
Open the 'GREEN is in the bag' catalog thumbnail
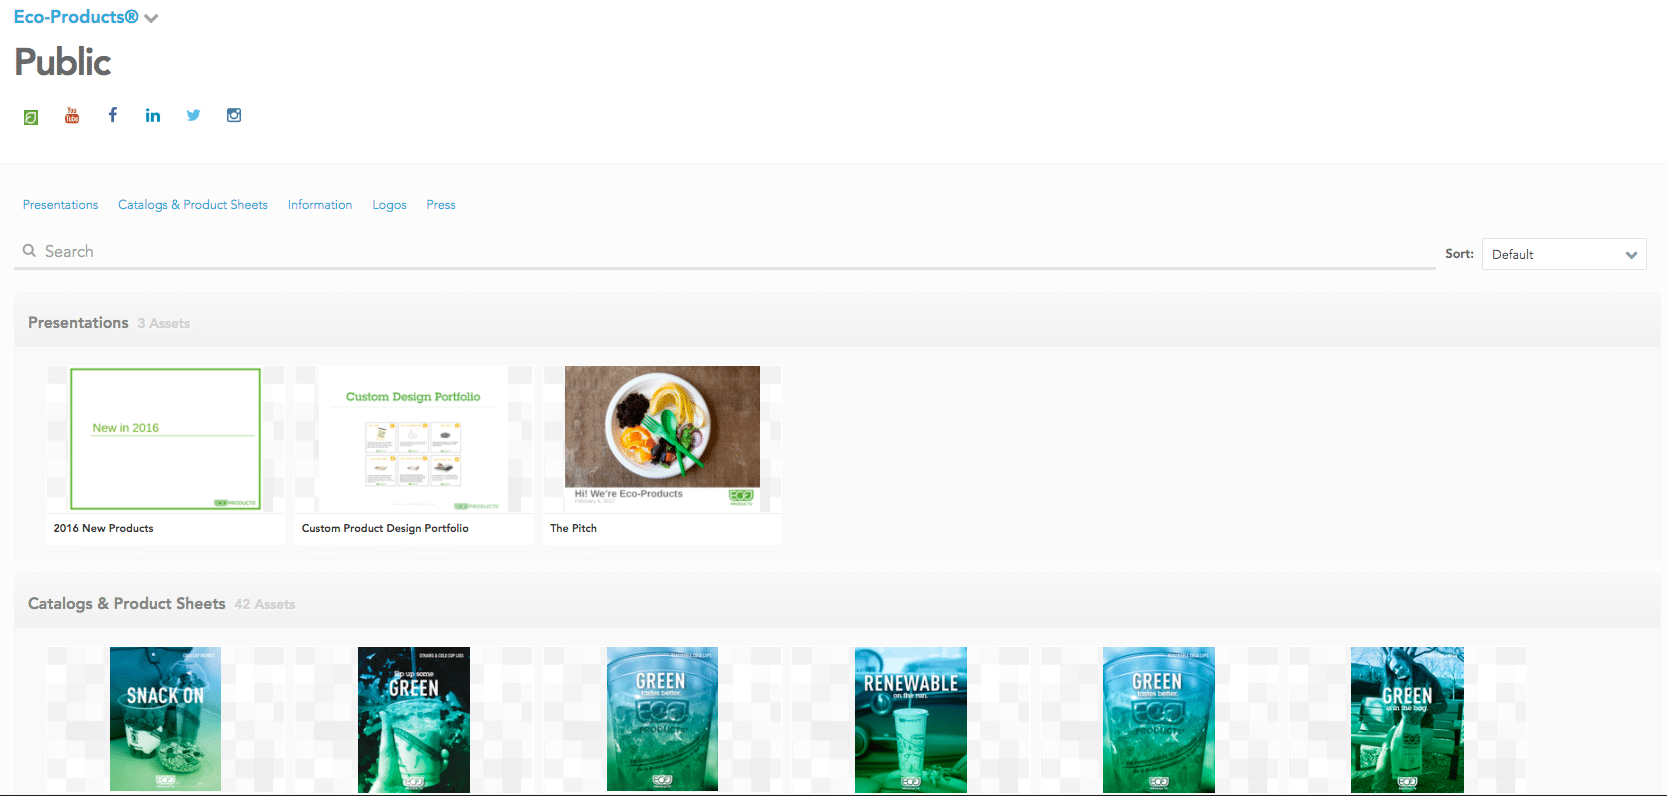[x=1407, y=720]
